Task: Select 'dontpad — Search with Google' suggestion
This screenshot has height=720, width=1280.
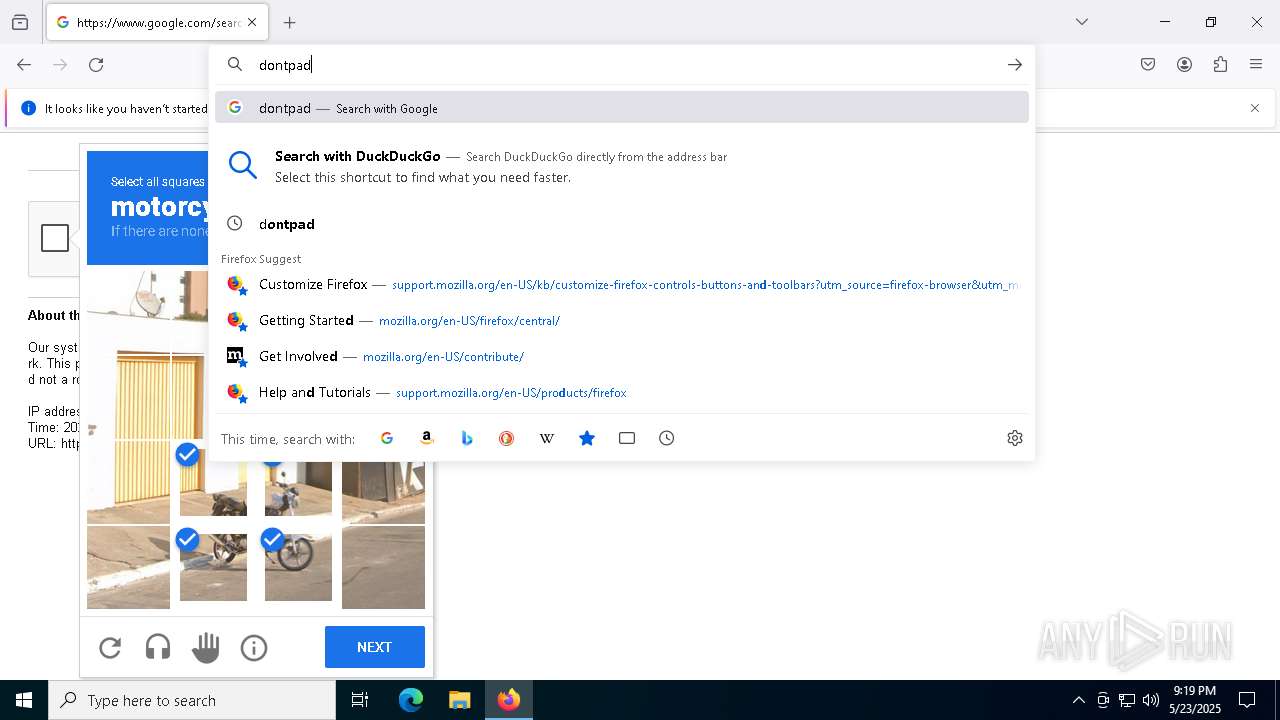Action: coord(622,108)
